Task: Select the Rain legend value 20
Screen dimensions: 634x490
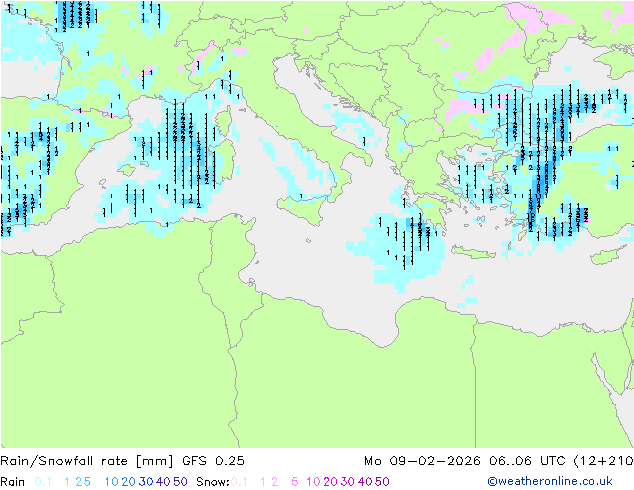Action: coord(129,482)
